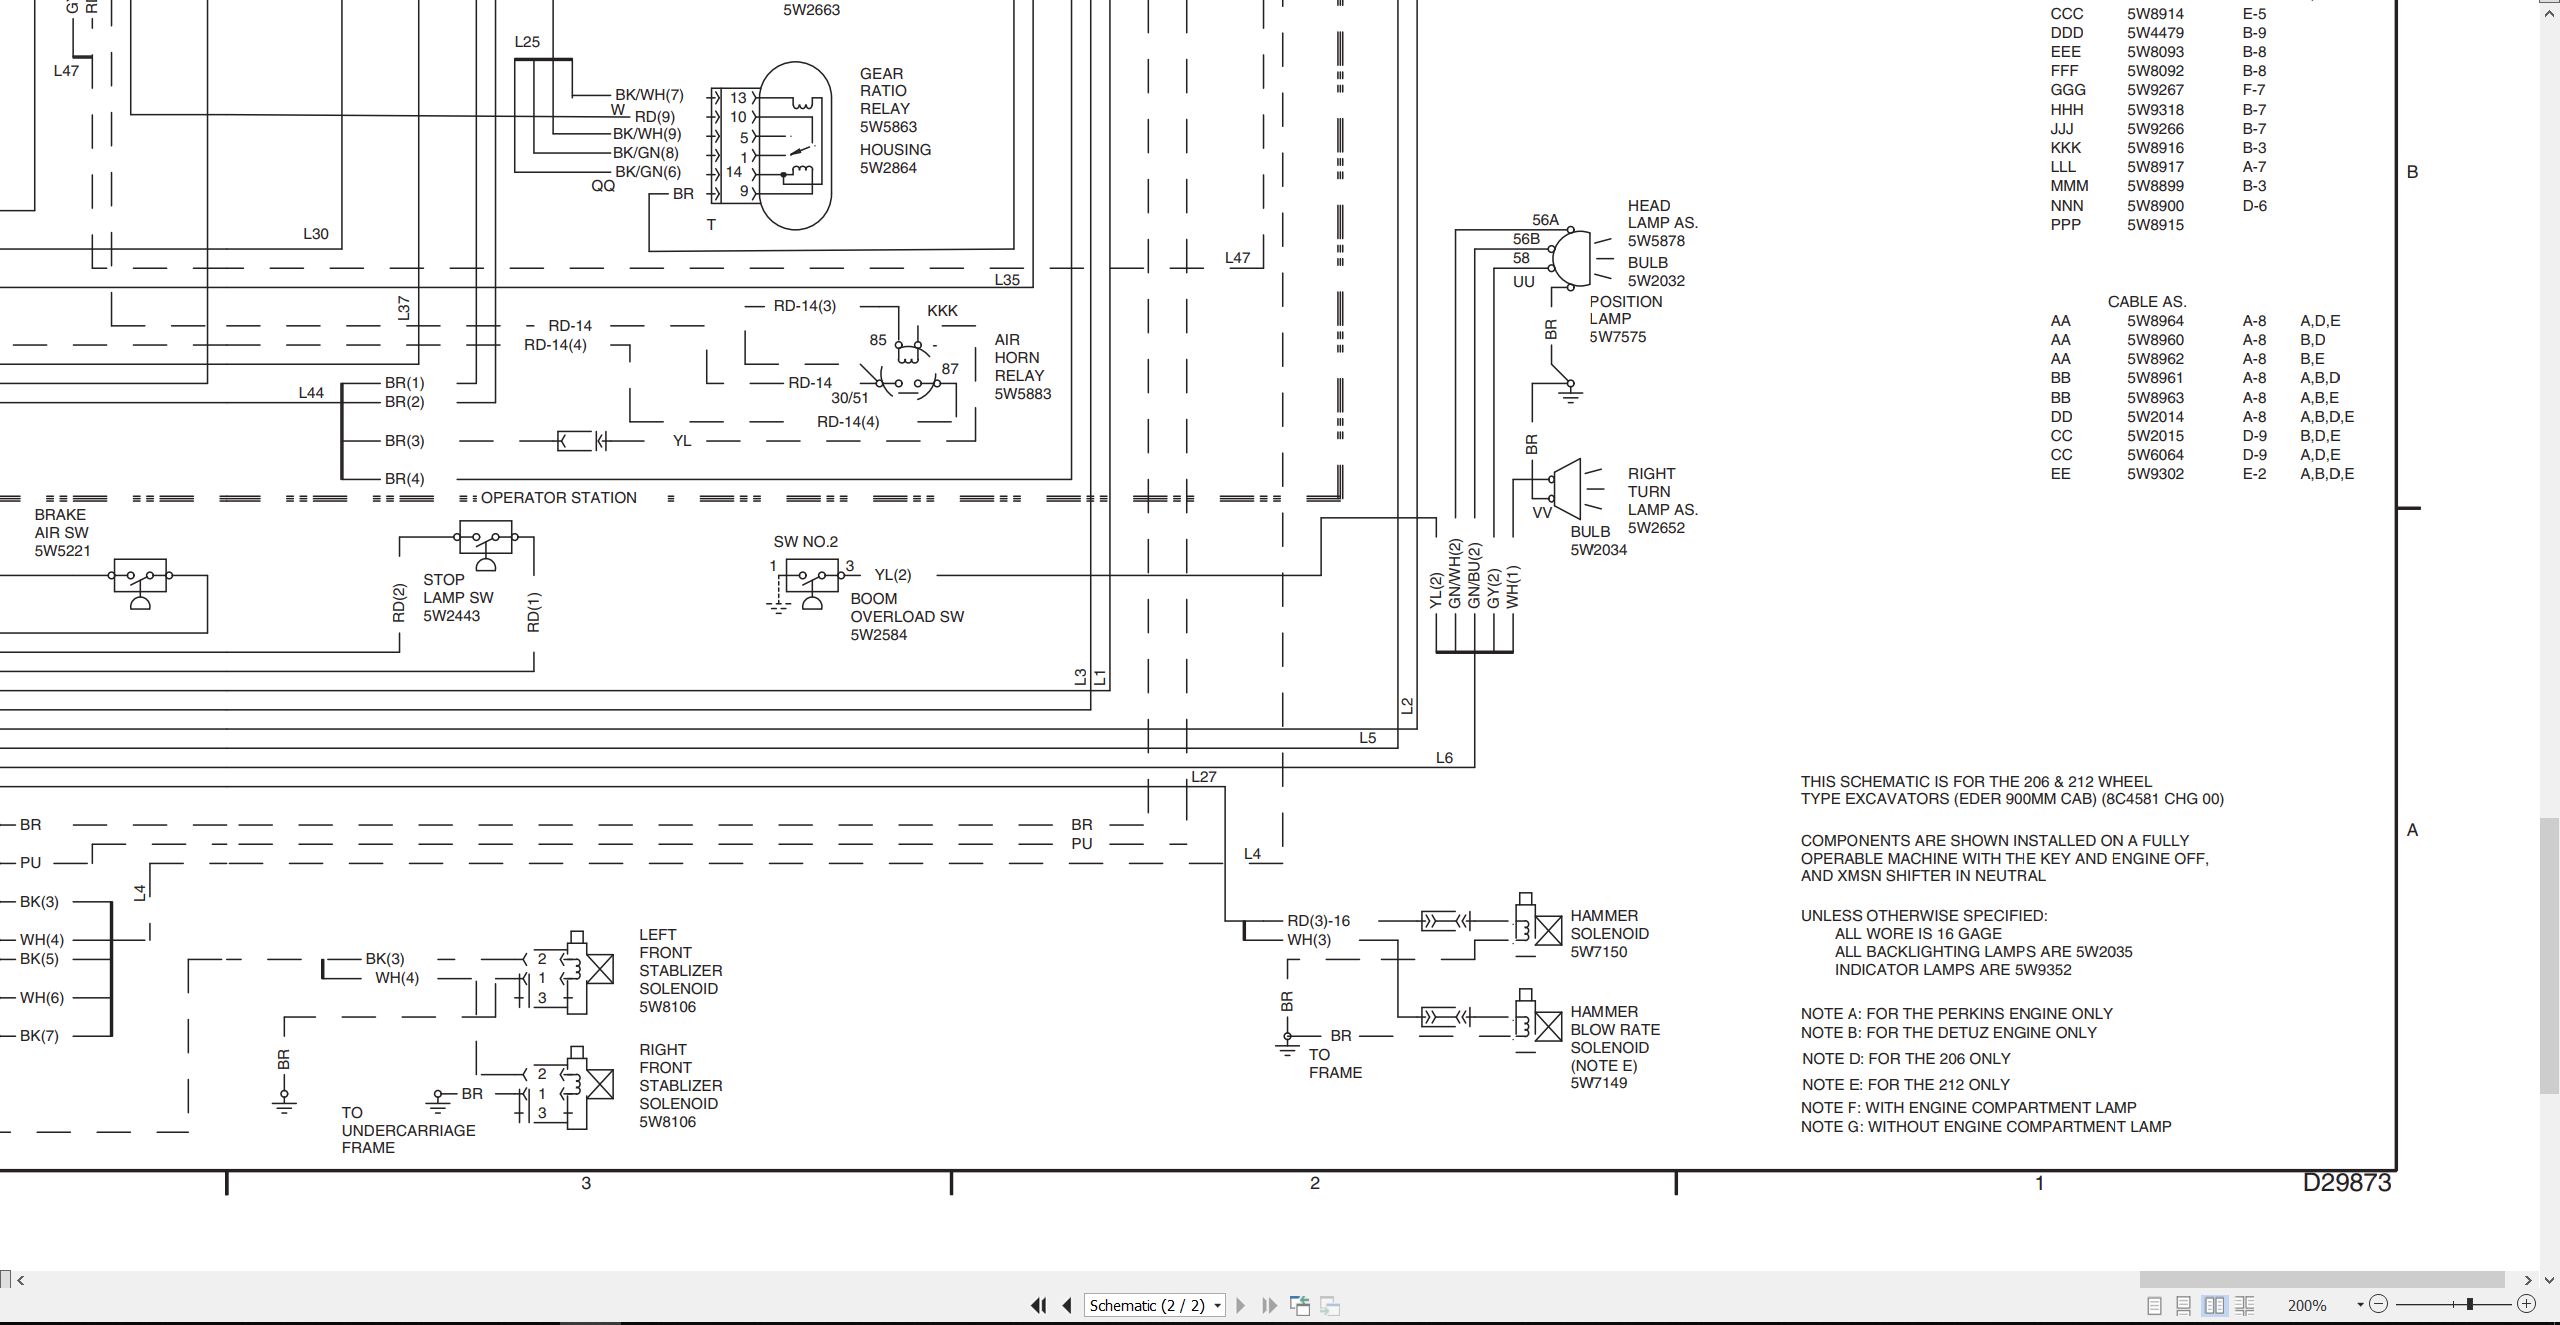The width and height of the screenshot is (2560, 1325).
Task: Click the TO UNDERCARRIAGE FRAME label
Action: pos(408,1130)
